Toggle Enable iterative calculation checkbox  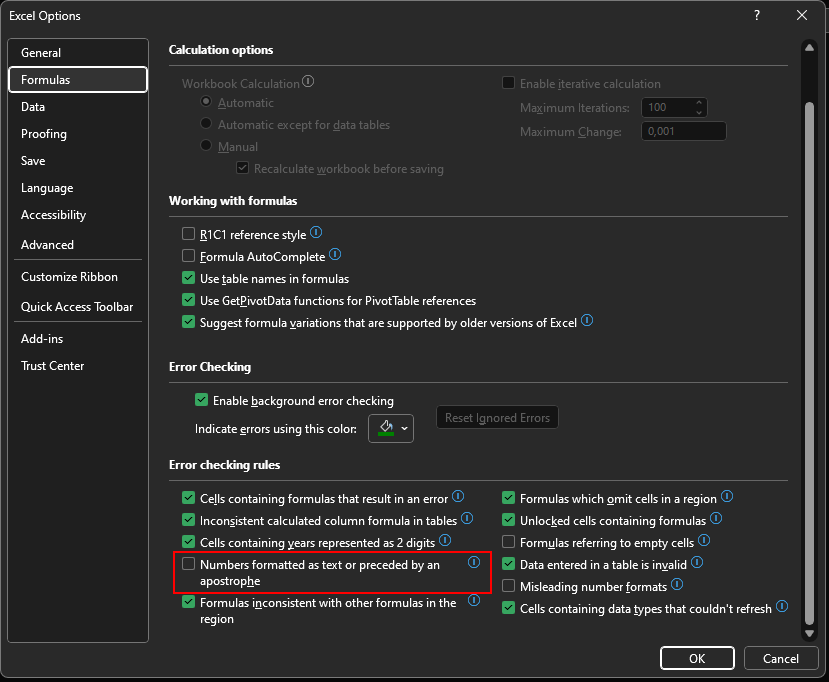coord(509,84)
